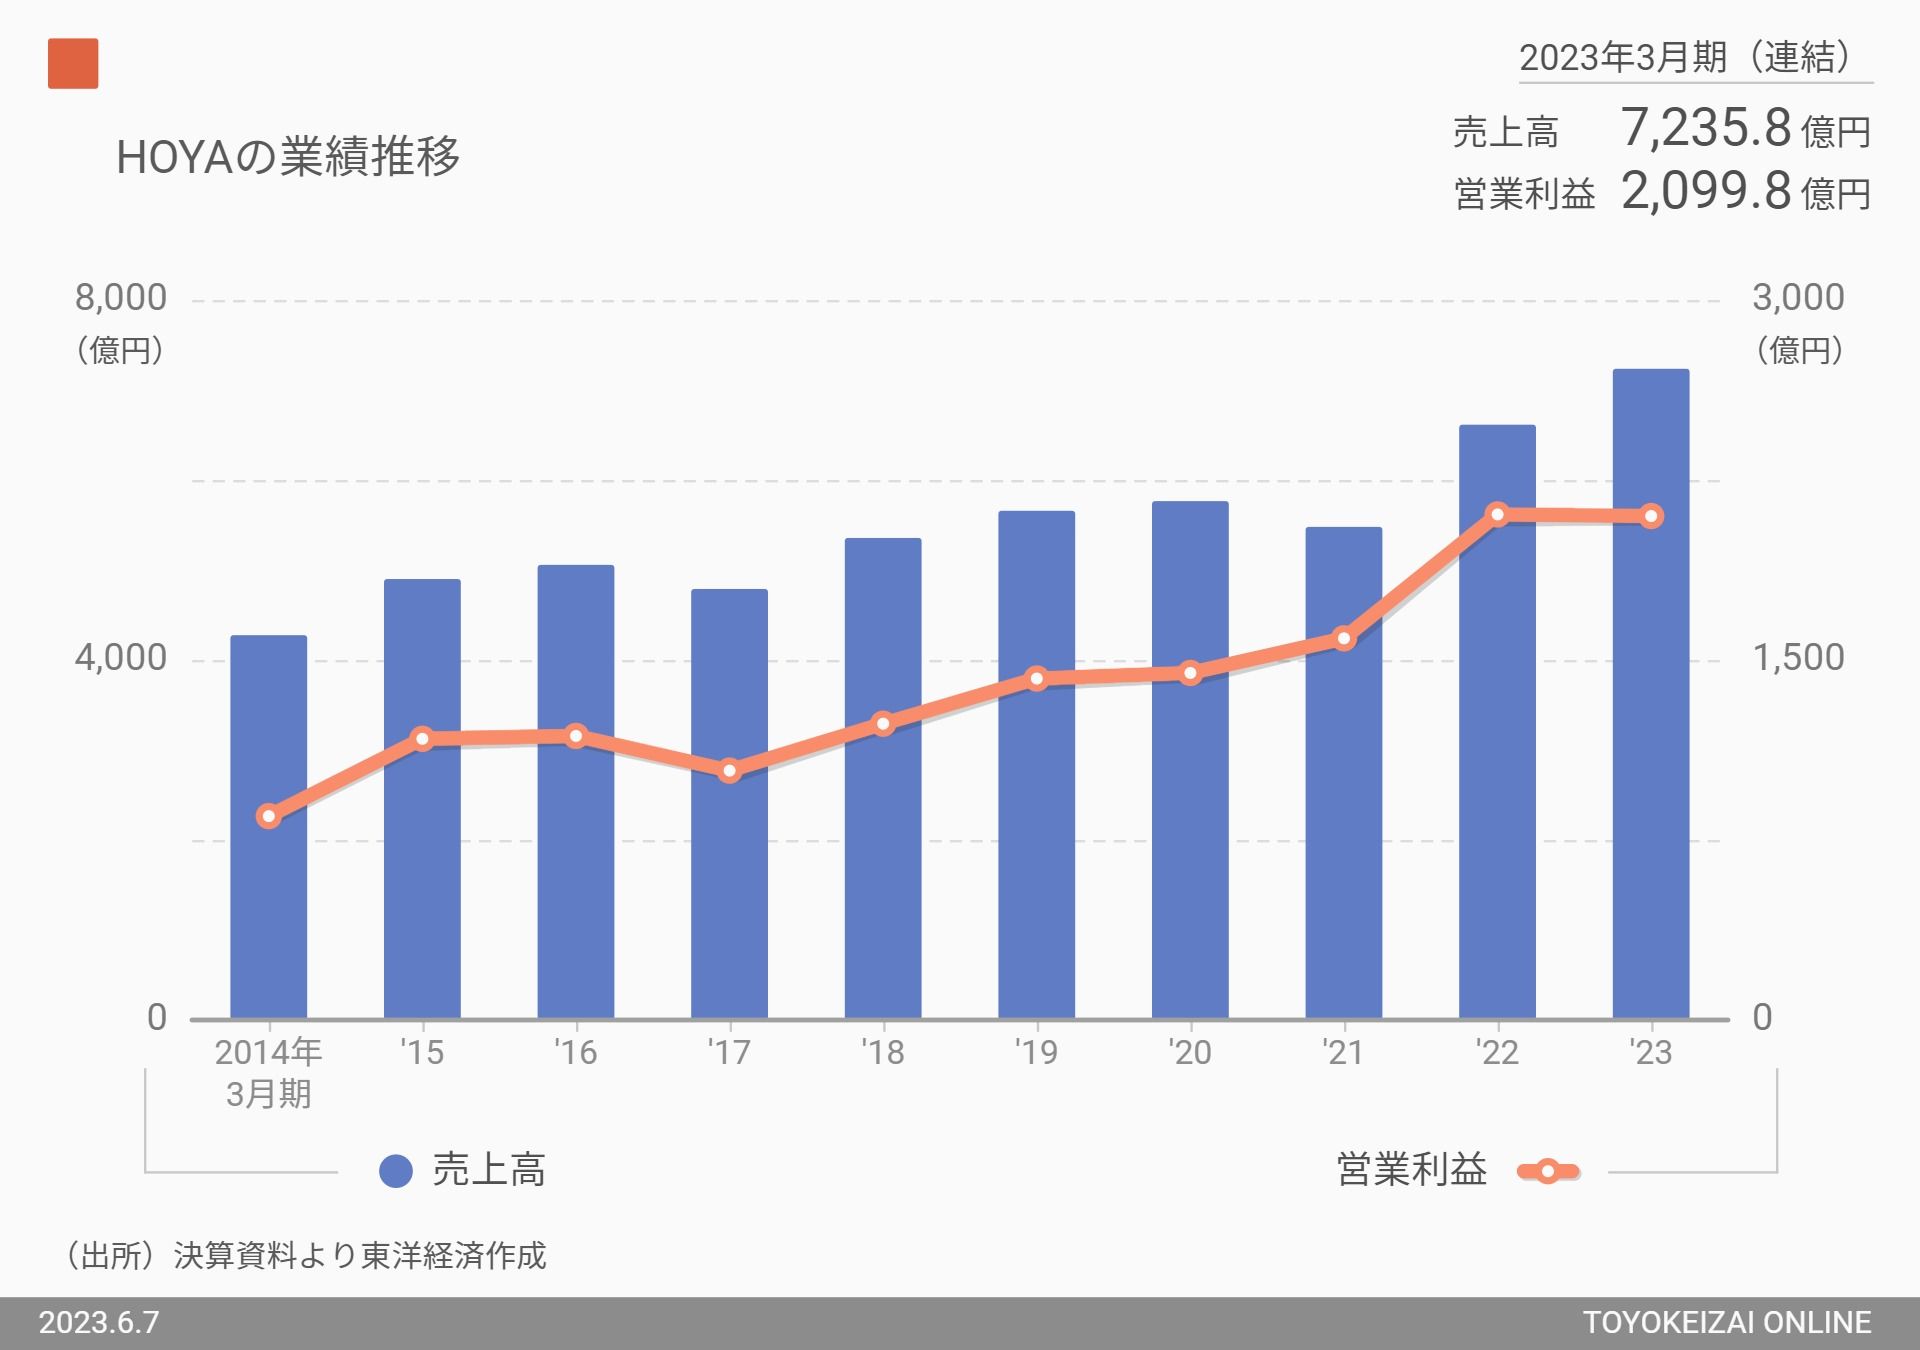Click the '17 operating profit data point
Image resolution: width=1920 pixels, height=1350 pixels.
pos(729,771)
